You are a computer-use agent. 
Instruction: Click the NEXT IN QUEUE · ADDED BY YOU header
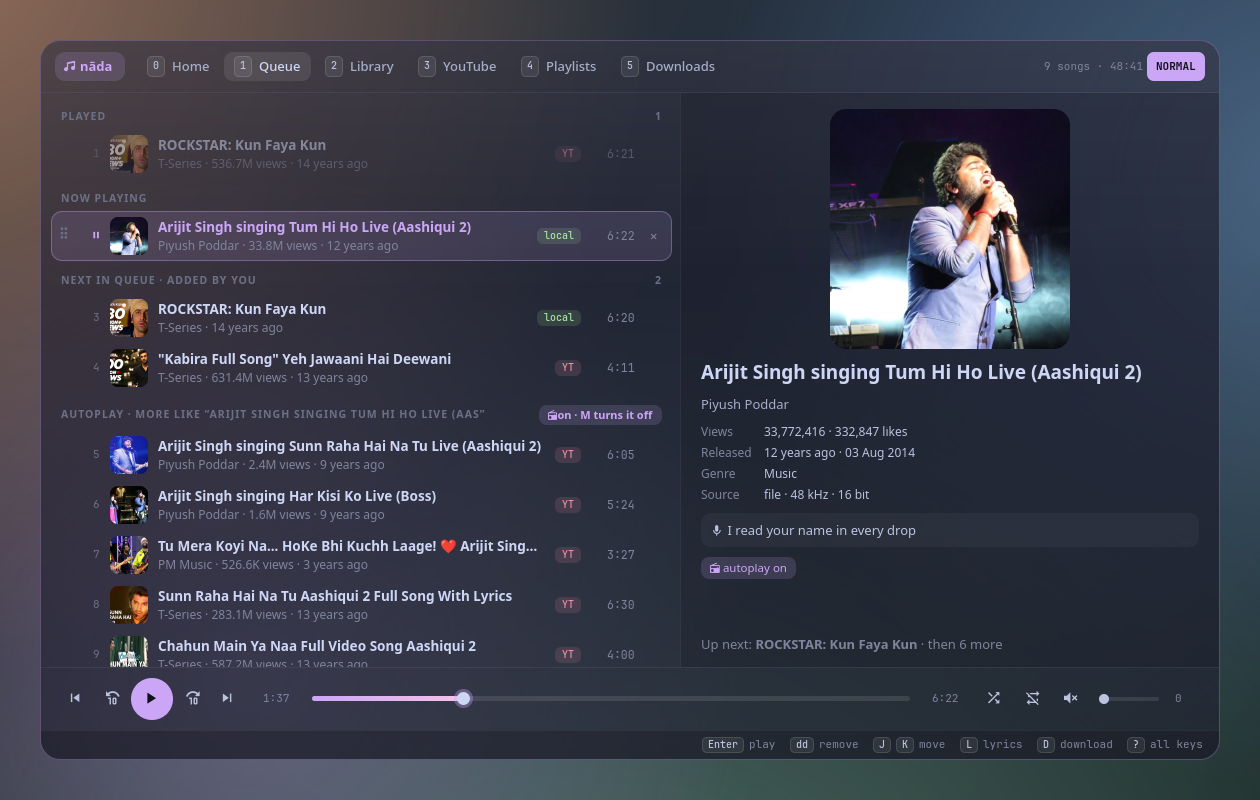tap(158, 280)
